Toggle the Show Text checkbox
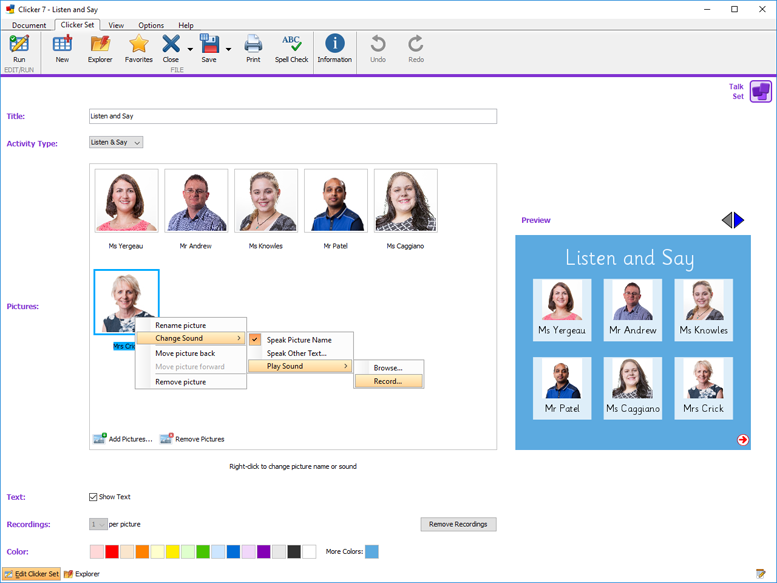Screen dimensions: 777x583 (94, 497)
